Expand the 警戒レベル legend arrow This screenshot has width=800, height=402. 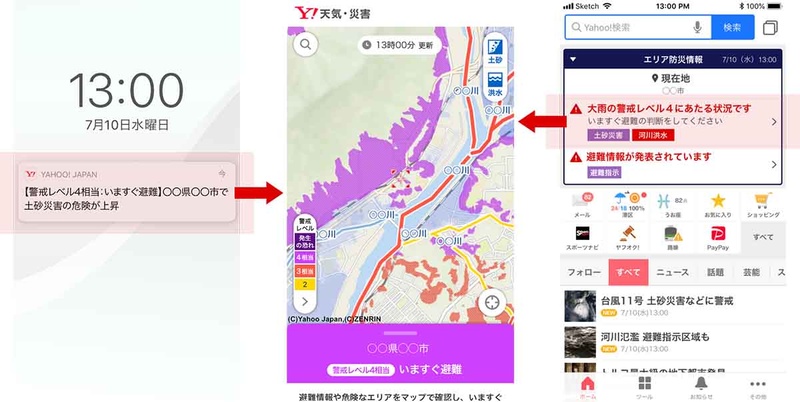pos(305,302)
